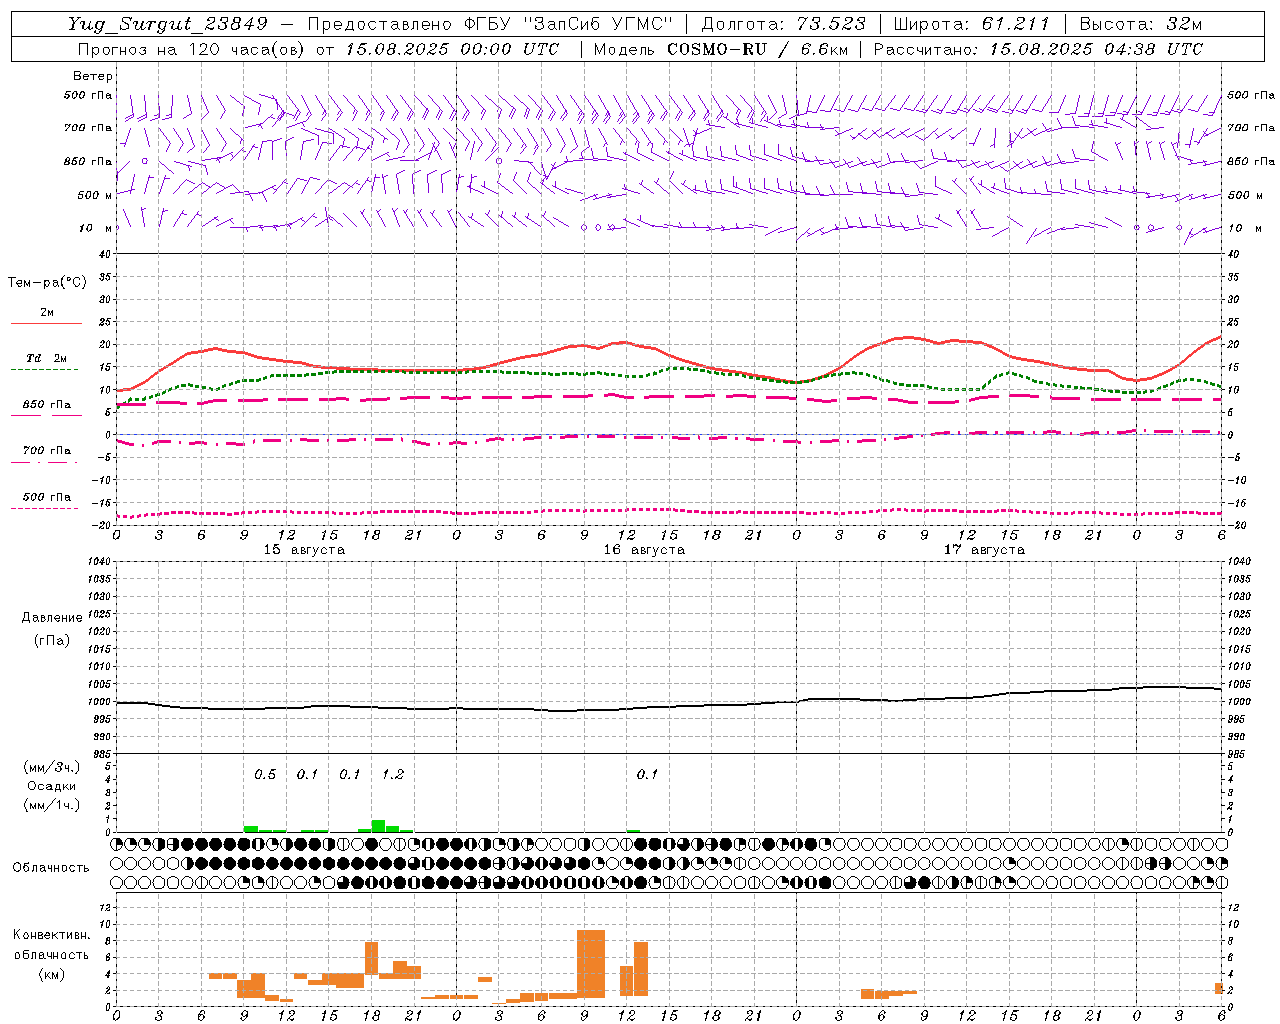Click the Конвективн. convective cloud label
The image size is (1280, 1024).
(x=51, y=935)
